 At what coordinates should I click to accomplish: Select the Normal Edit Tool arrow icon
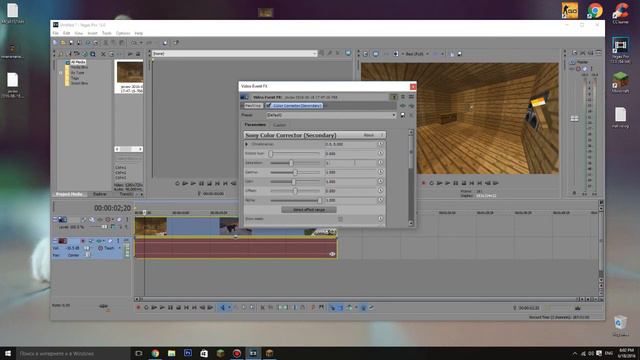coord(222,307)
